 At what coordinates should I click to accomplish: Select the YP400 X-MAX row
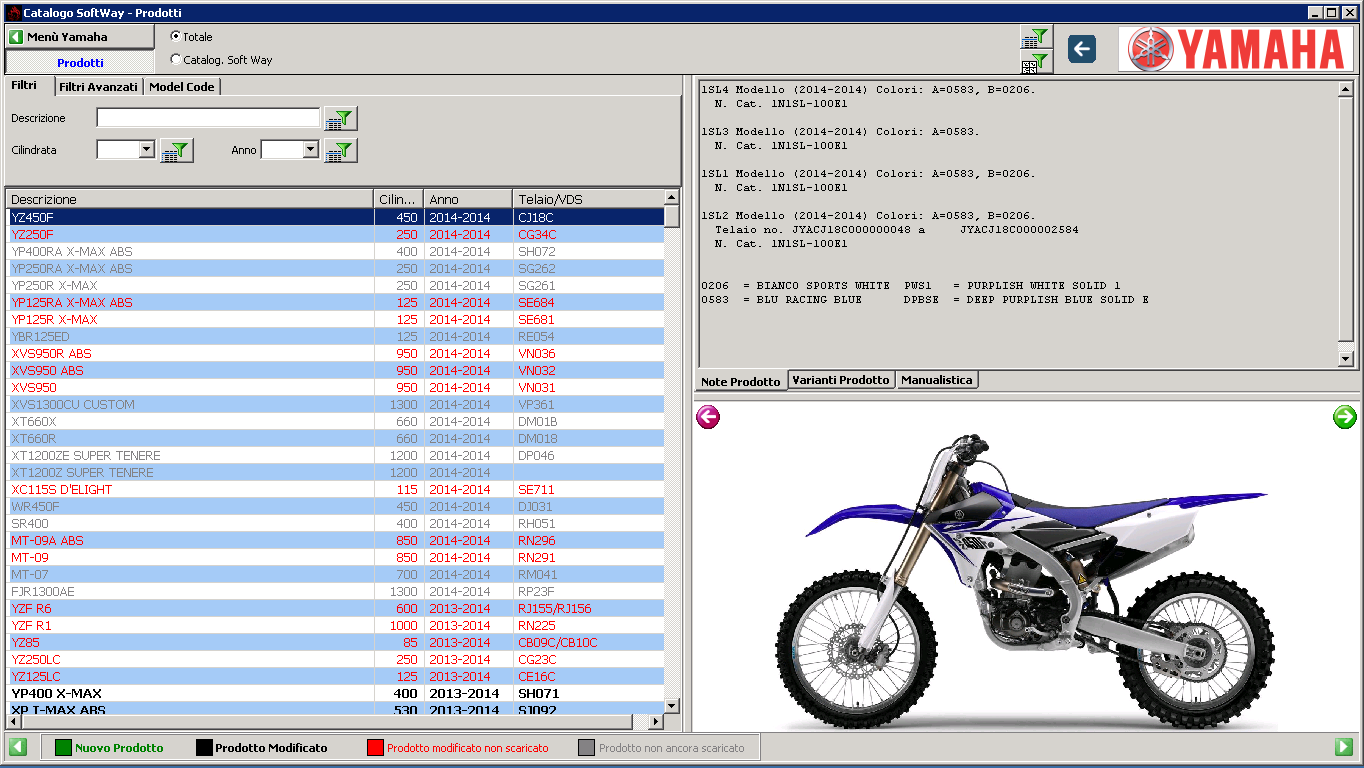[335, 693]
